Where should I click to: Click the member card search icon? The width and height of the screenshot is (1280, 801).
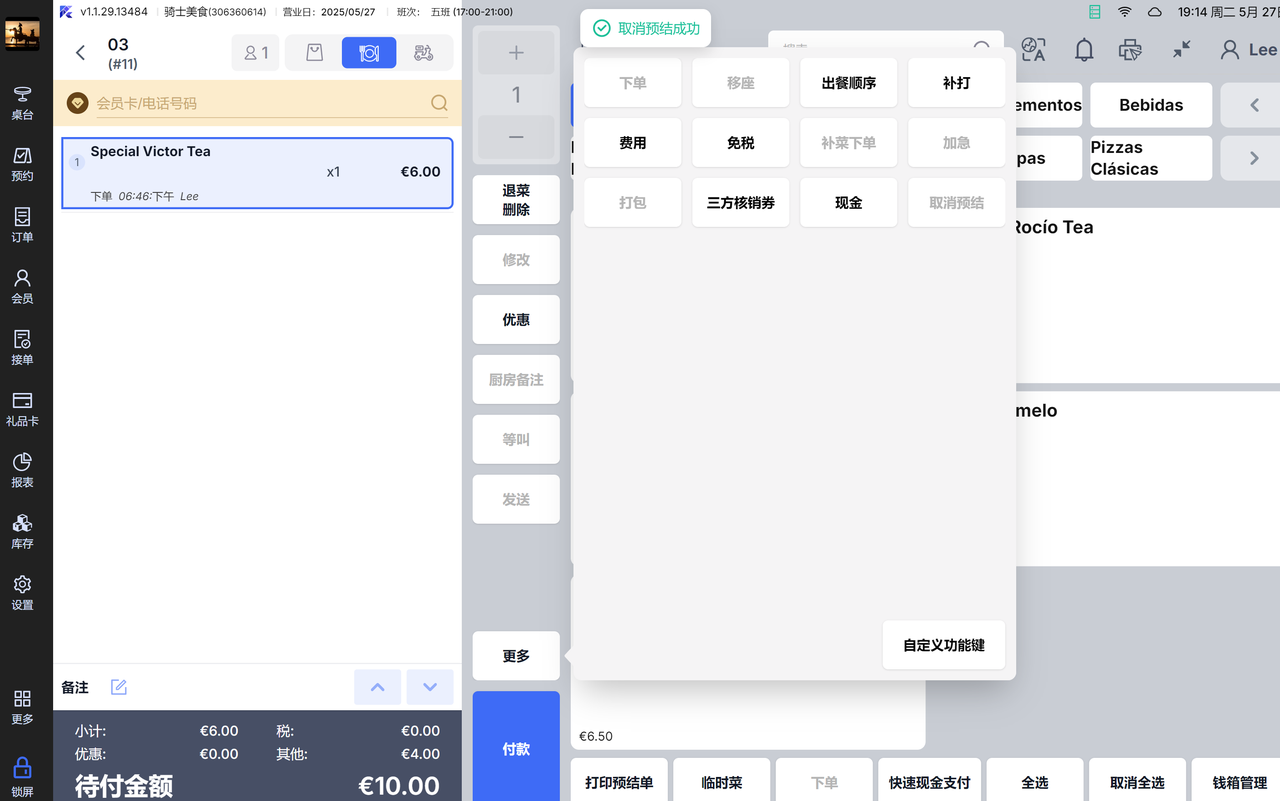pos(439,103)
